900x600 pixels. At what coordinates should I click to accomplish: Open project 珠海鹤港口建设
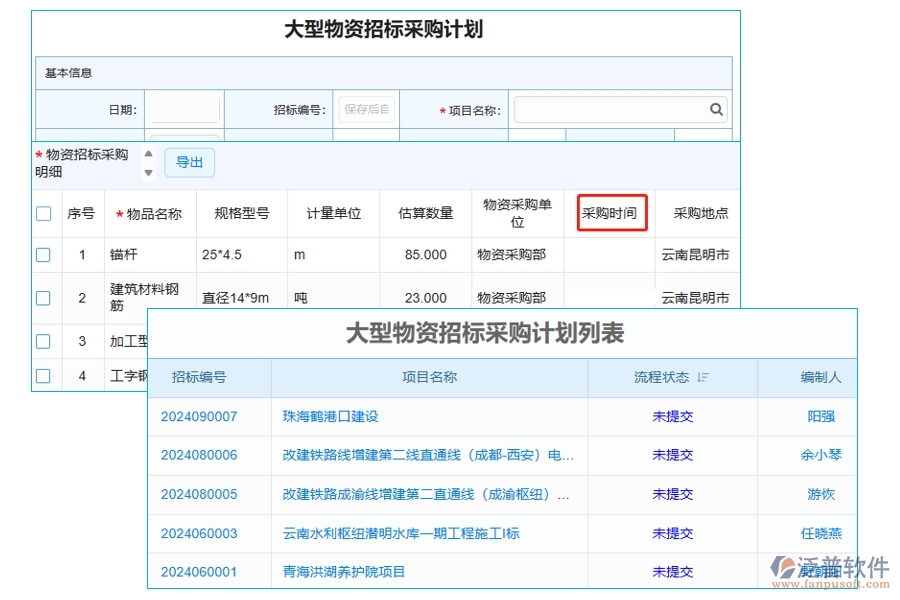tap(330, 417)
